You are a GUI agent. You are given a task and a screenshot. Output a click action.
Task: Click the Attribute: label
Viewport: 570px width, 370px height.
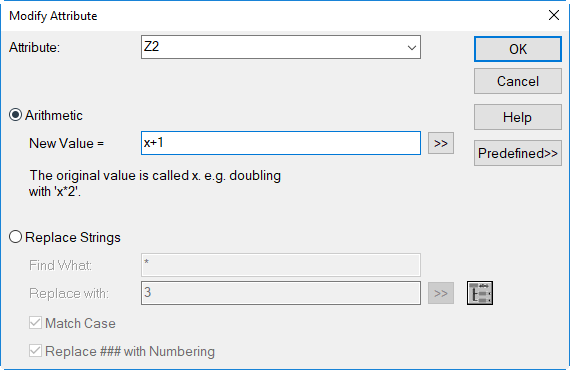(35, 48)
